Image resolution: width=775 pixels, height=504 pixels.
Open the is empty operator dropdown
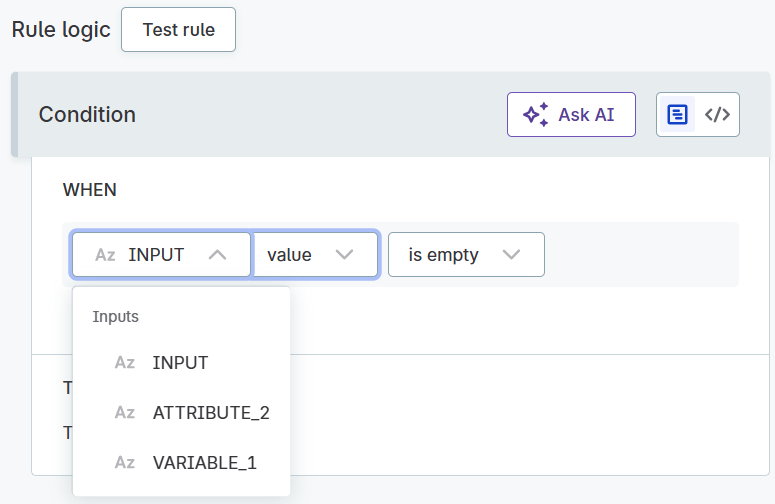tap(466, 255)
